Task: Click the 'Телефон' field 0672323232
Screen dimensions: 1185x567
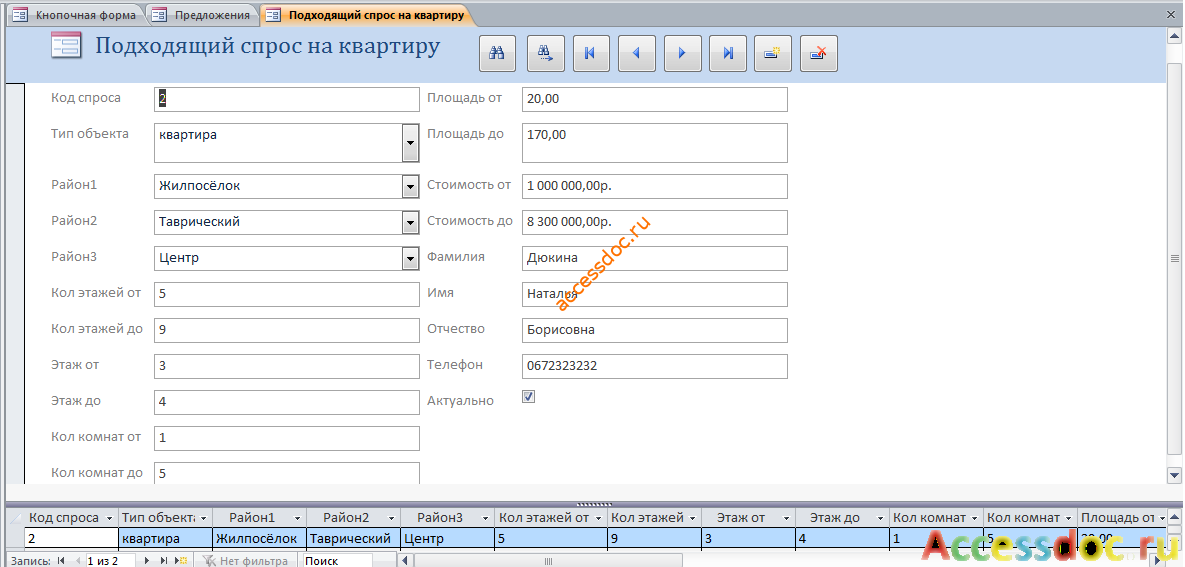Action: [654, 366]
